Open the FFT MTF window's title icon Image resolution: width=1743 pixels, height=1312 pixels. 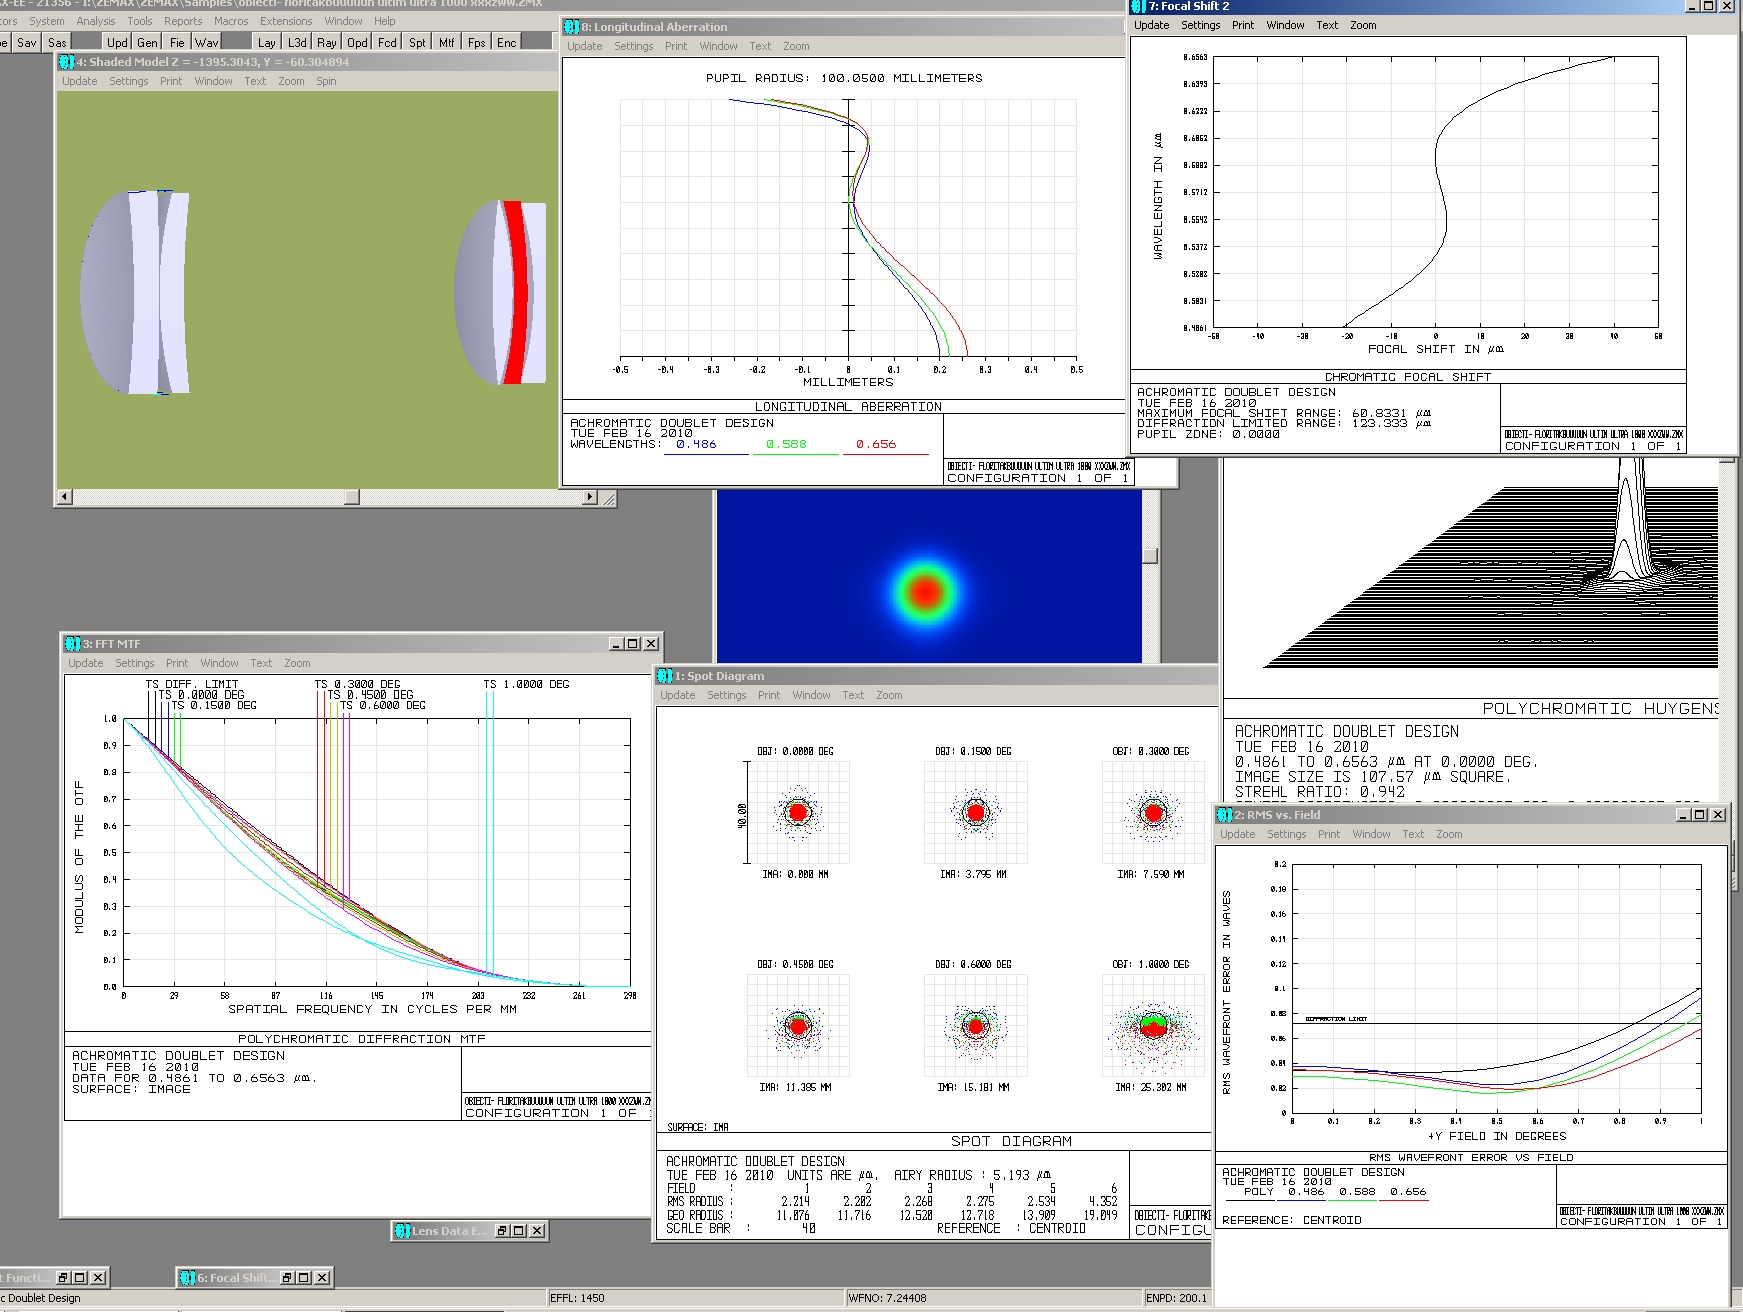[x=72, y=644]
